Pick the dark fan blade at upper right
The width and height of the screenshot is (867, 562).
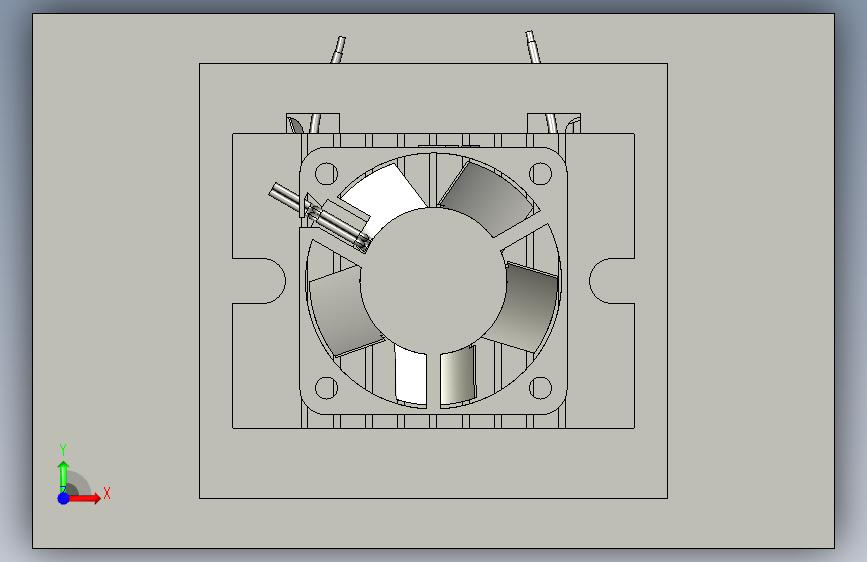click(488, 199)
